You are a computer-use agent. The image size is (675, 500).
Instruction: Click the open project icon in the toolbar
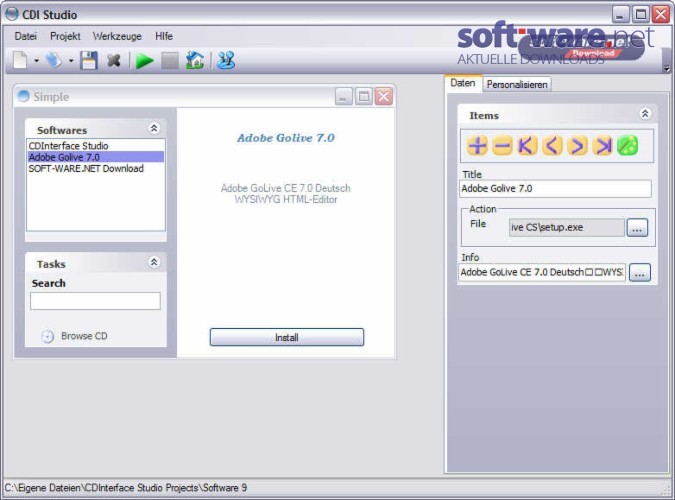[53, 60]
